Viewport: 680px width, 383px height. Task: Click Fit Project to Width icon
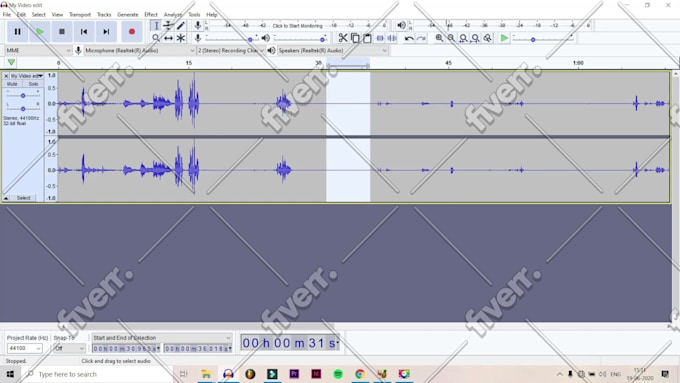coord(475,38)
